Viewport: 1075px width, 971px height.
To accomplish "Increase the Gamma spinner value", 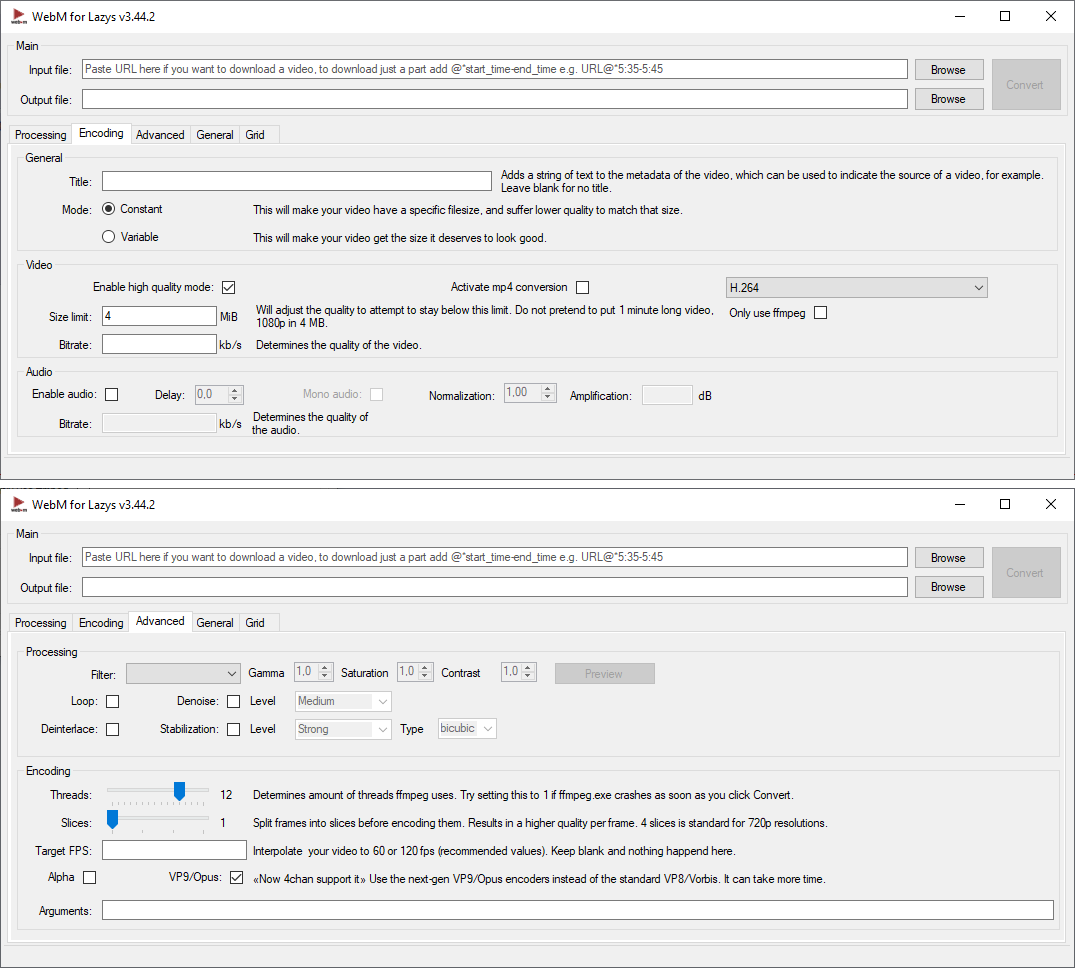I will tap(325, 668).
